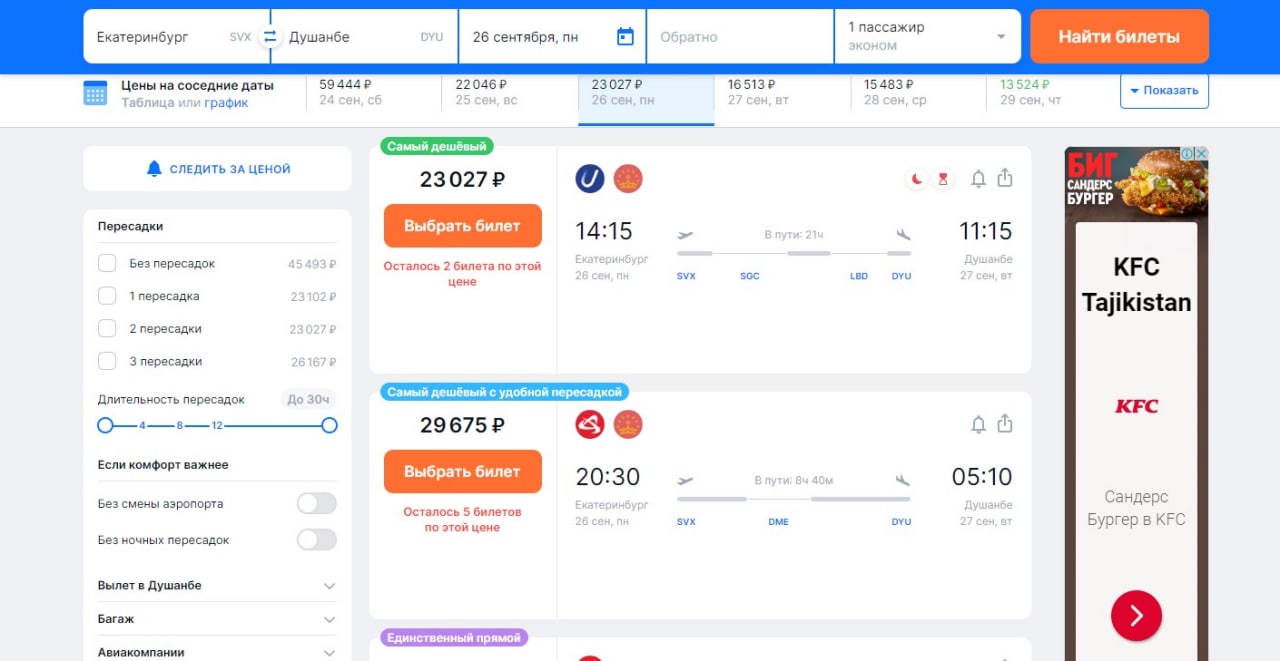Image resolution: width=1280 pixels, height=661 pixels.
Task: Click the right handle of the layover duration slider
Action: point(329,426)
